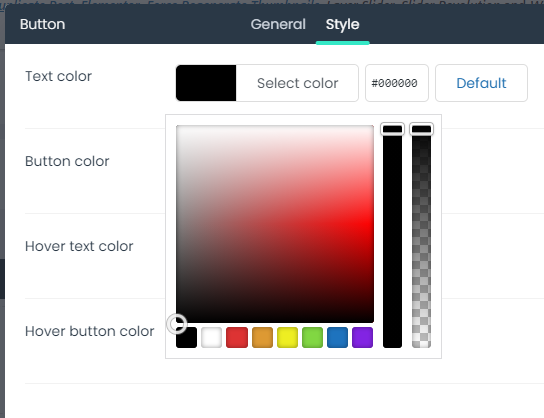Click the Select color button for Text color
This screenshot has width=544, height=418.
coord(297,83)
